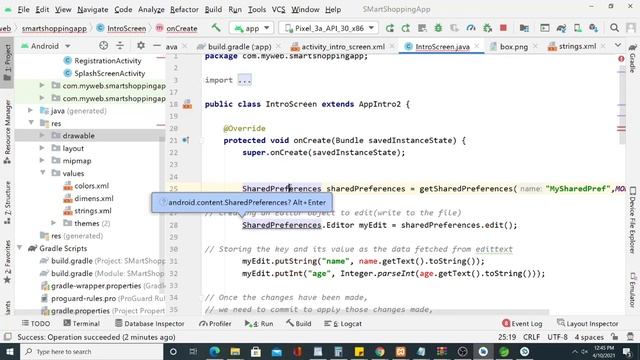
Task: Open the AVD Manager icon
Action: coord(578,28)
